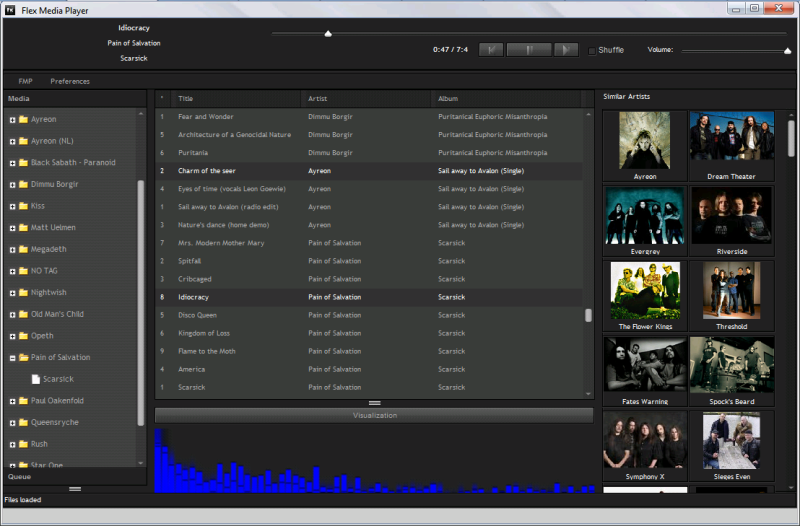The height and width of the screenshot is (526, 800).
Task: Select Sail away to Avalon (radio edit)
Action: click(369, 207)
